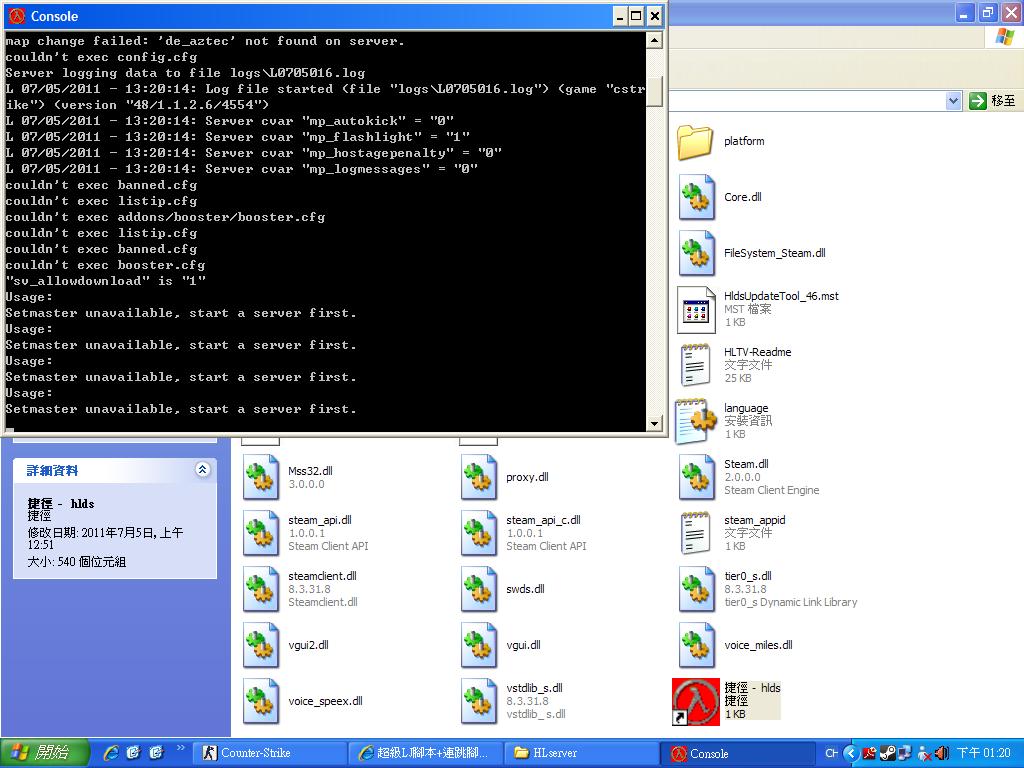Click the taskbar clock 下午 01:20
Viewport: 1024px width, 768px height.
click(x=984, y=753)
